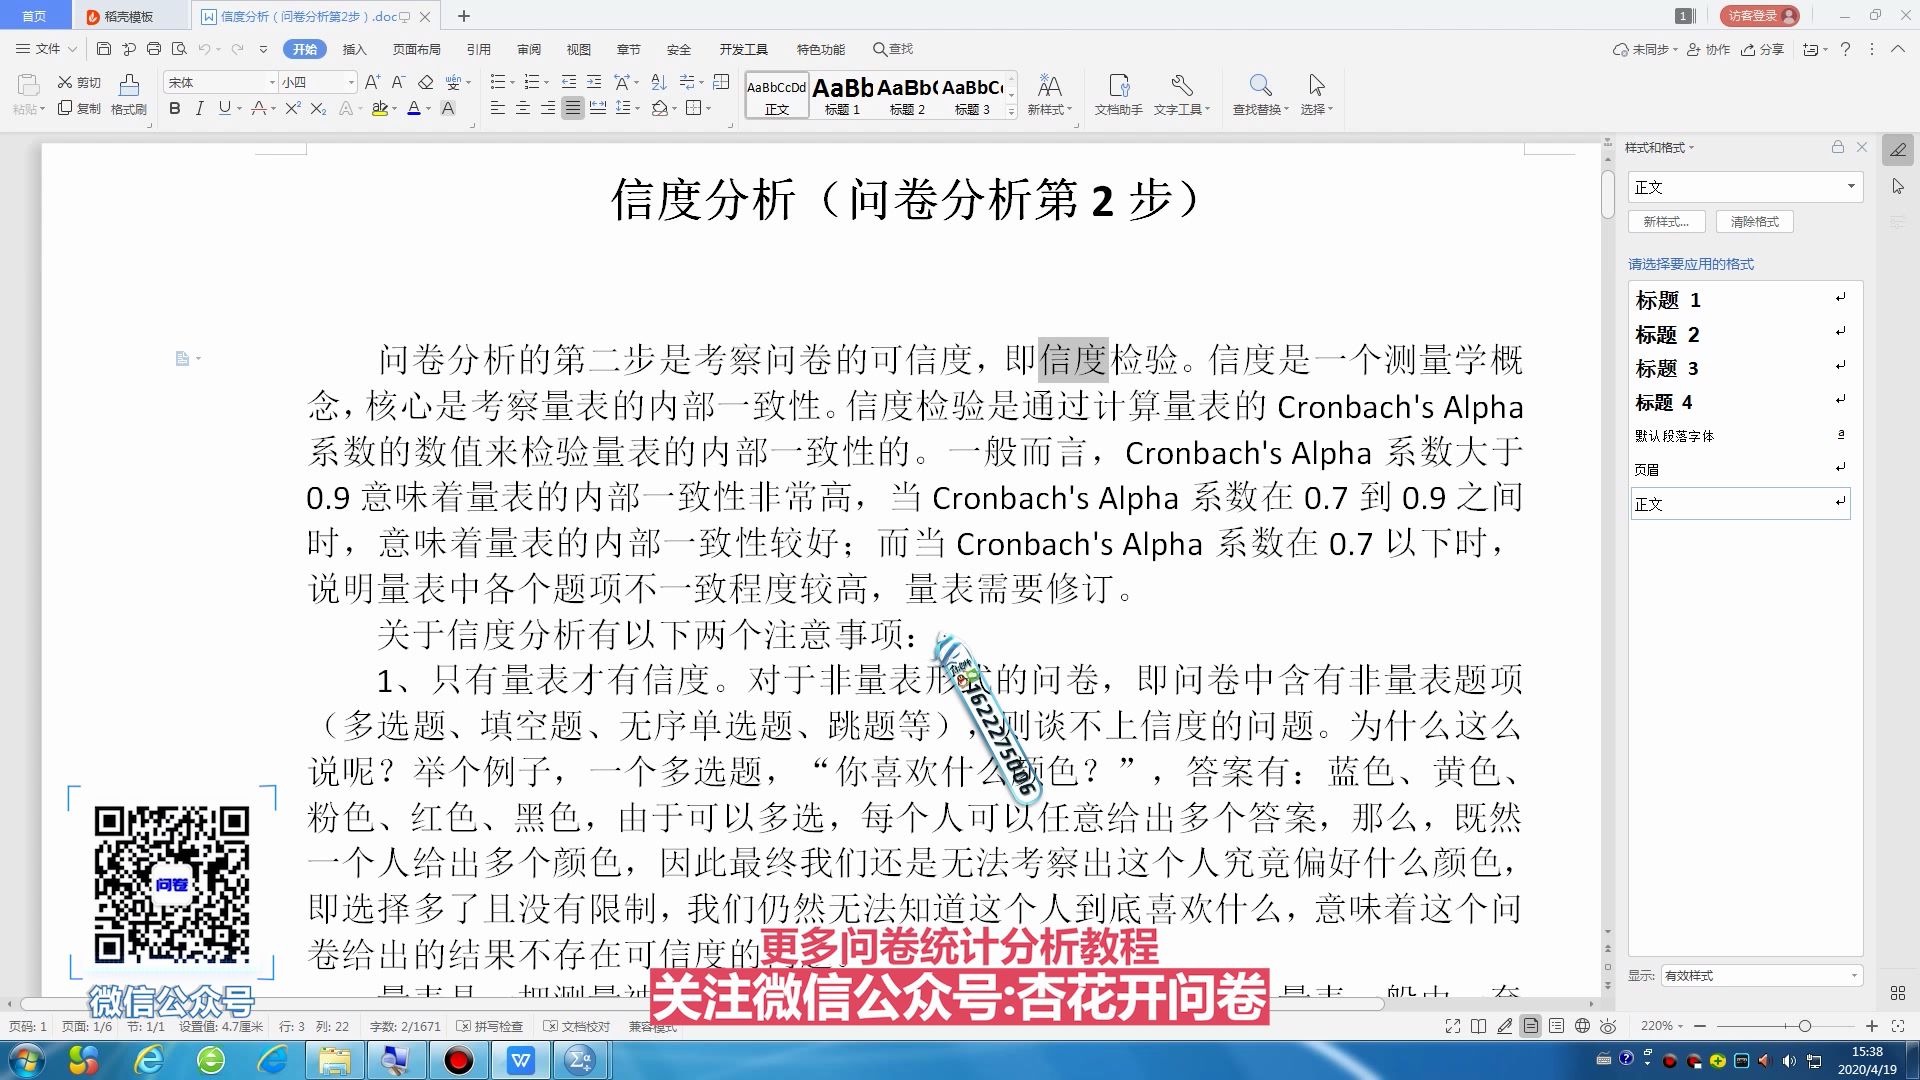Apply superscript formatting

[292, 108]
